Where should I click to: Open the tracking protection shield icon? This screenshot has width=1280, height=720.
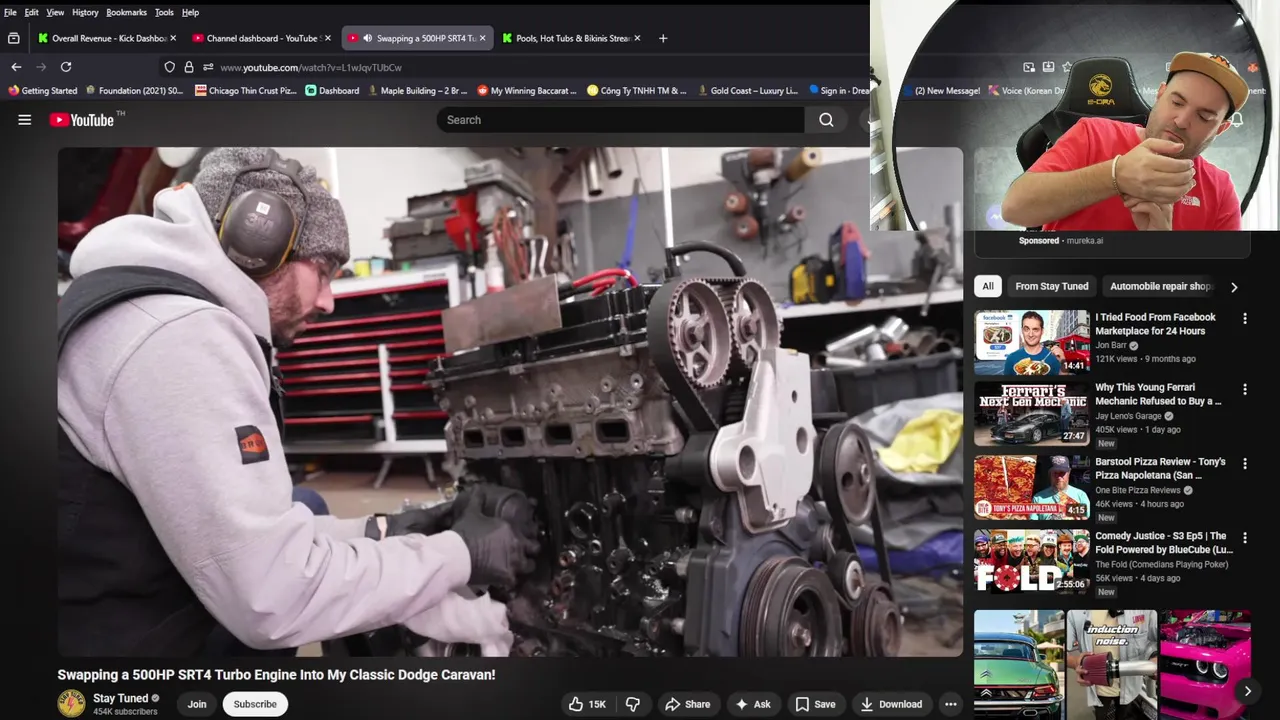point(169,67)
